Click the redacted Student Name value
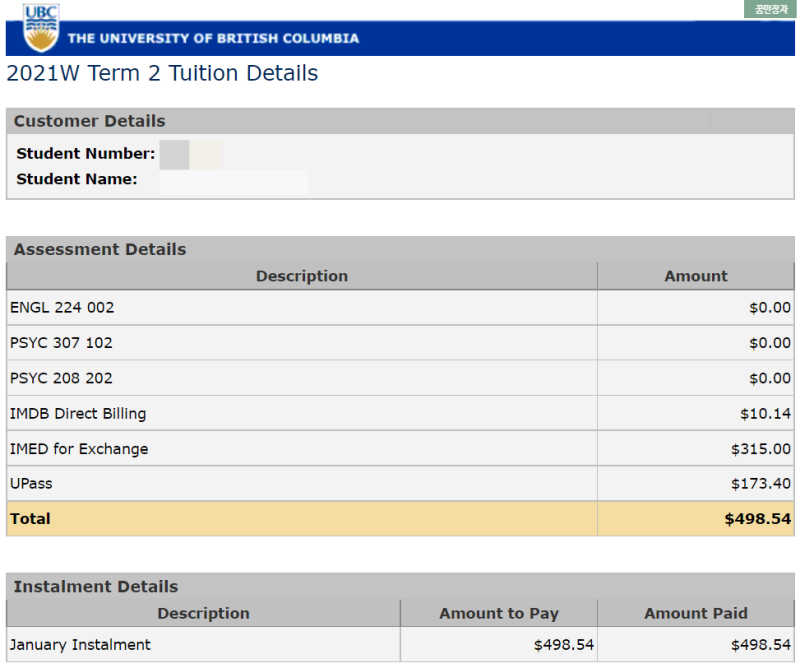Viewport: 800px width, 668px height. (233, 180)
